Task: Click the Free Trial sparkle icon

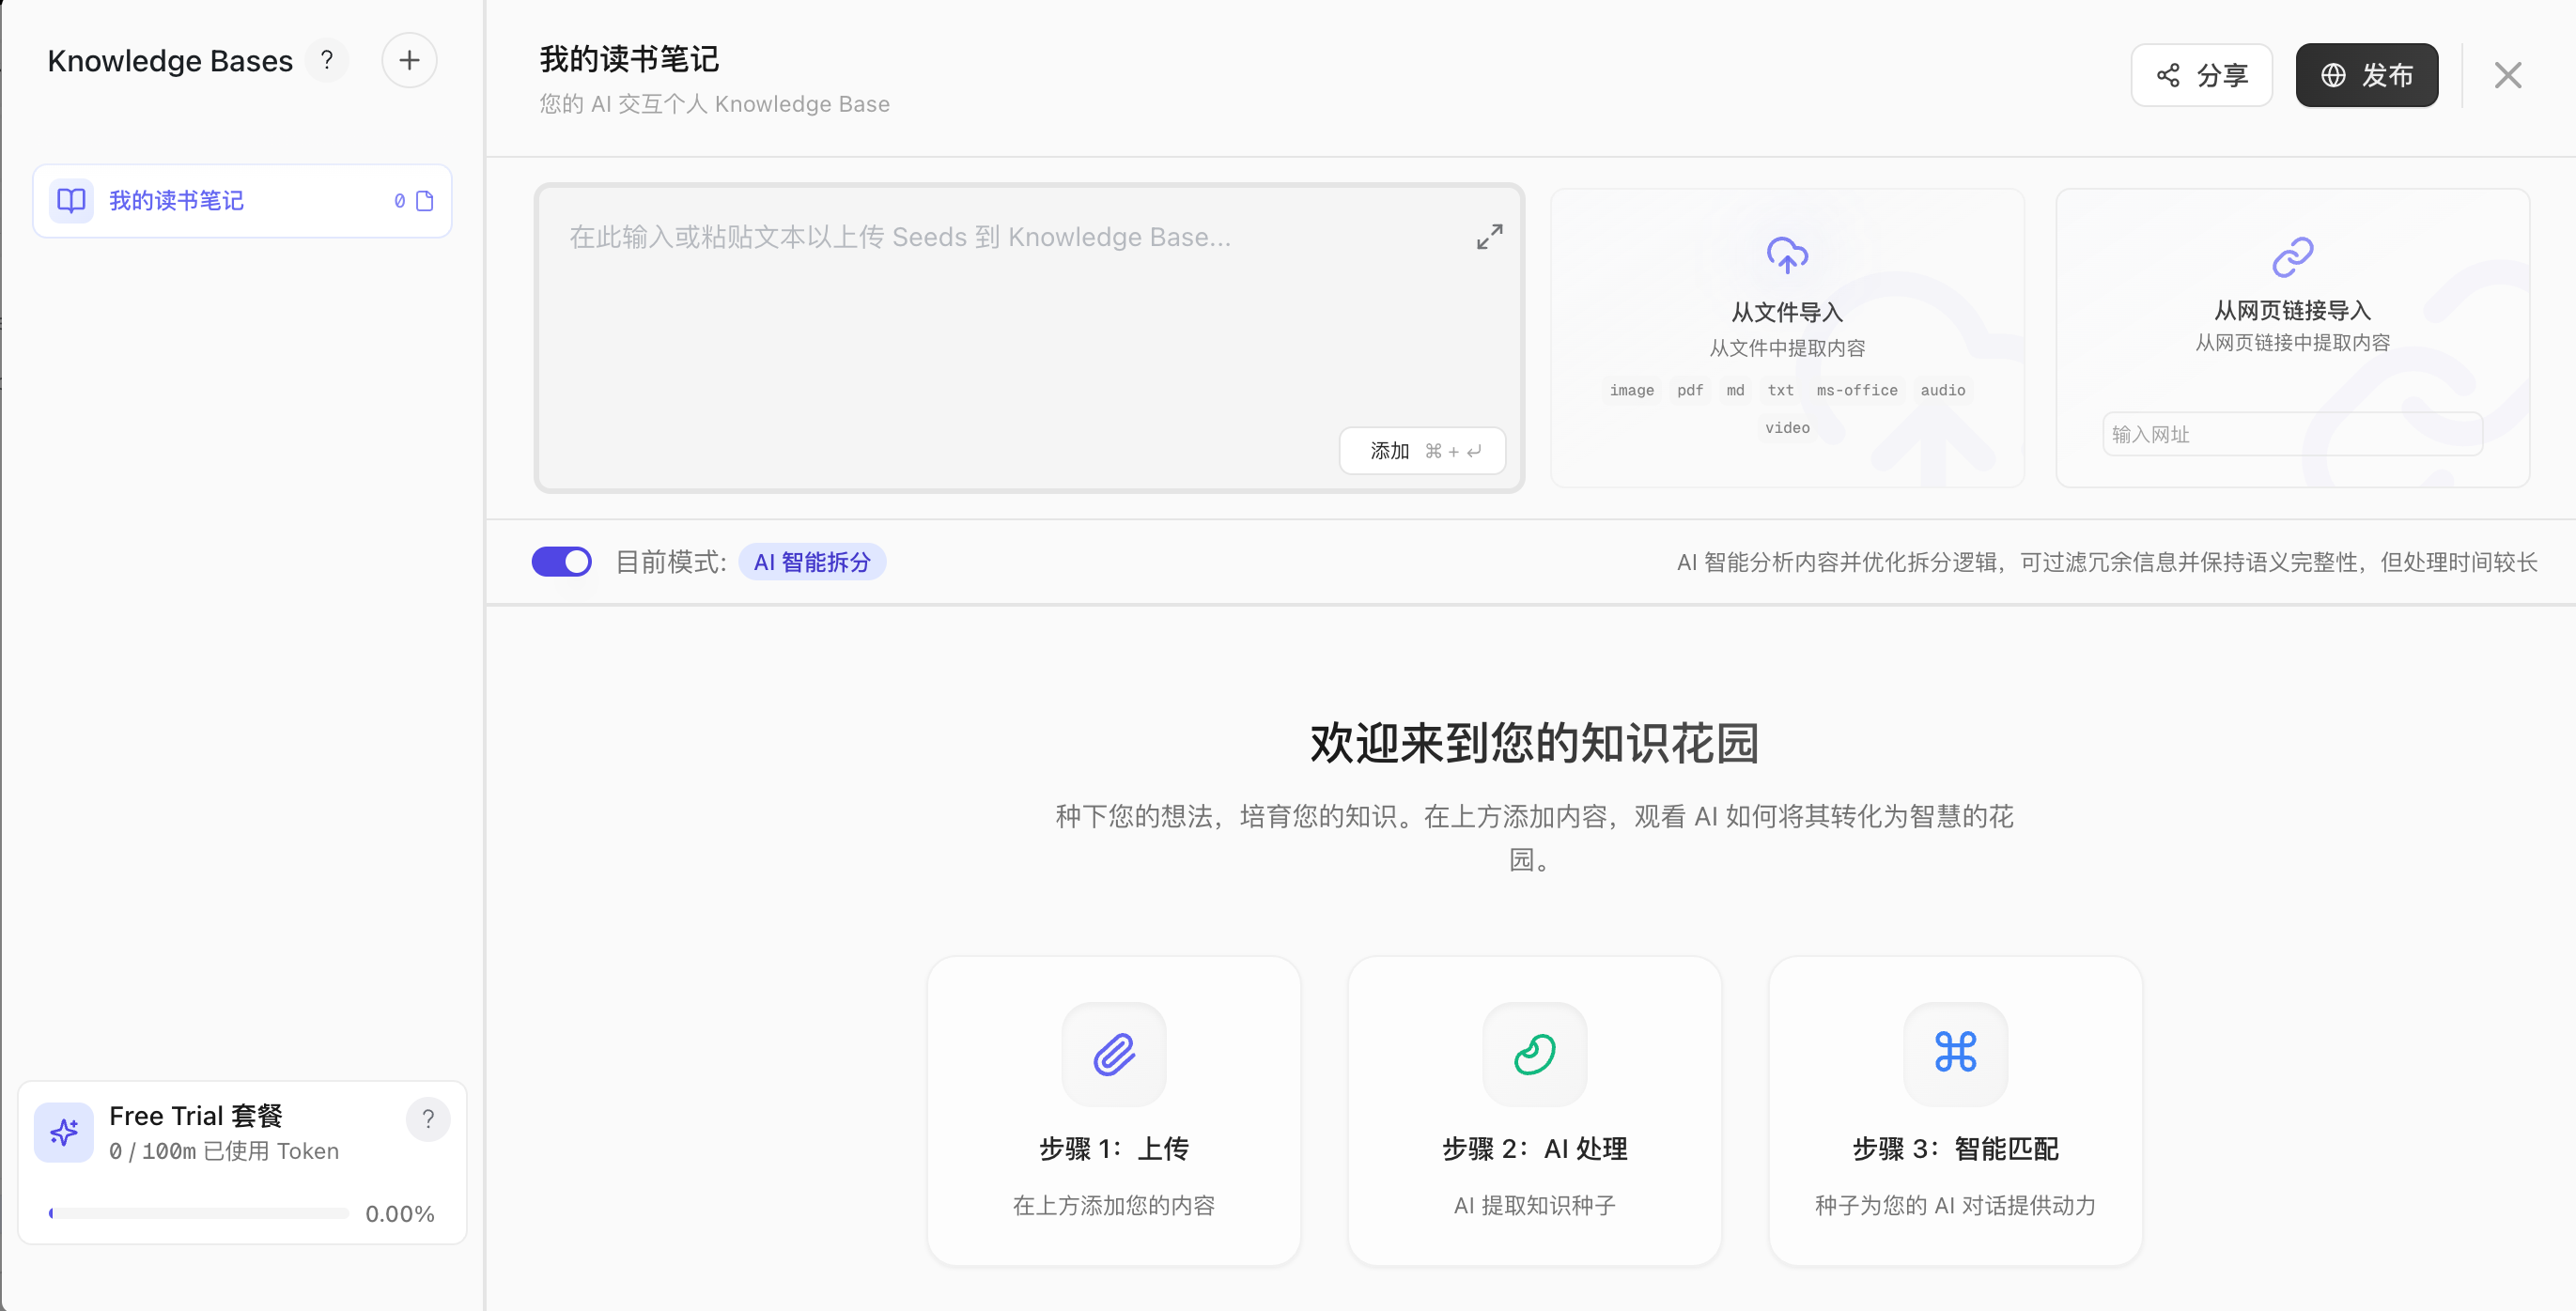Action: point(64,1132)
